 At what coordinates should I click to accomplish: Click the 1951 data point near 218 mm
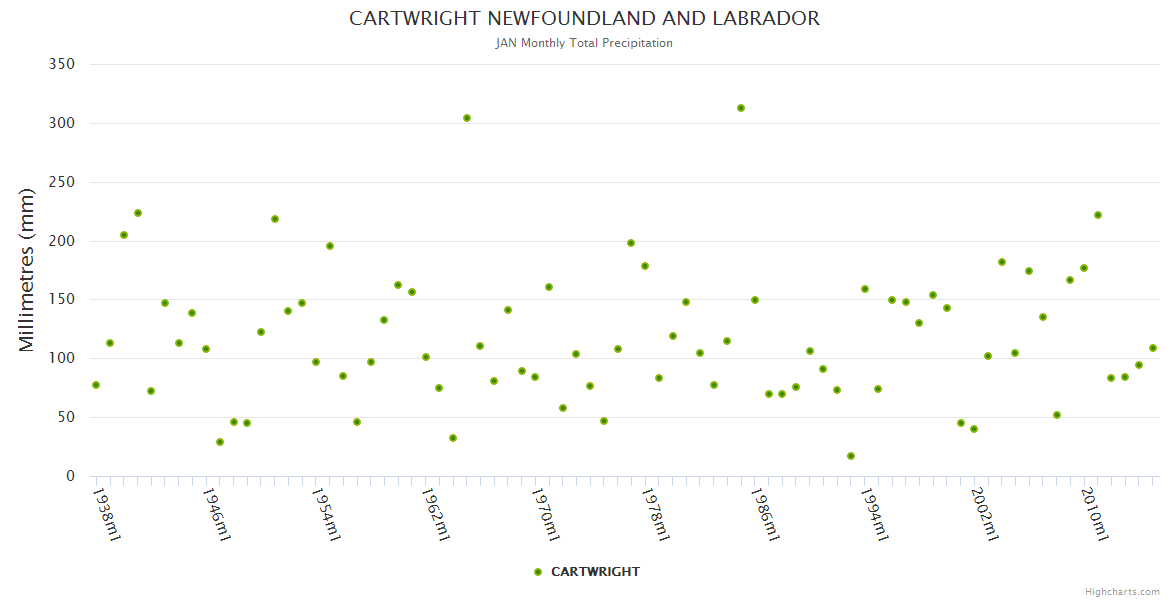tap(275, 219)
